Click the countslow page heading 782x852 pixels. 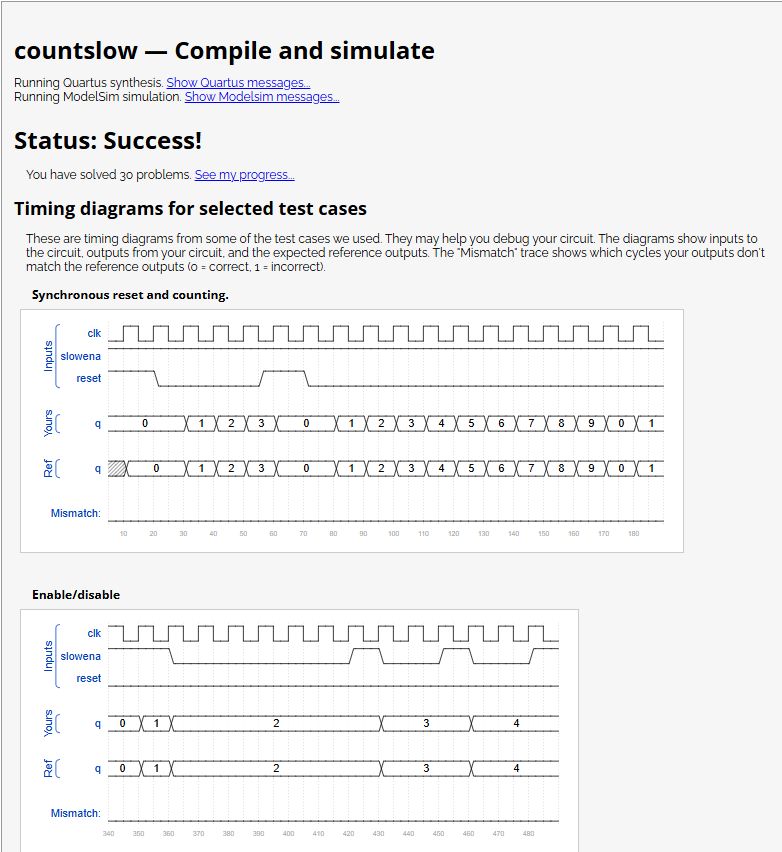(223, 50)
